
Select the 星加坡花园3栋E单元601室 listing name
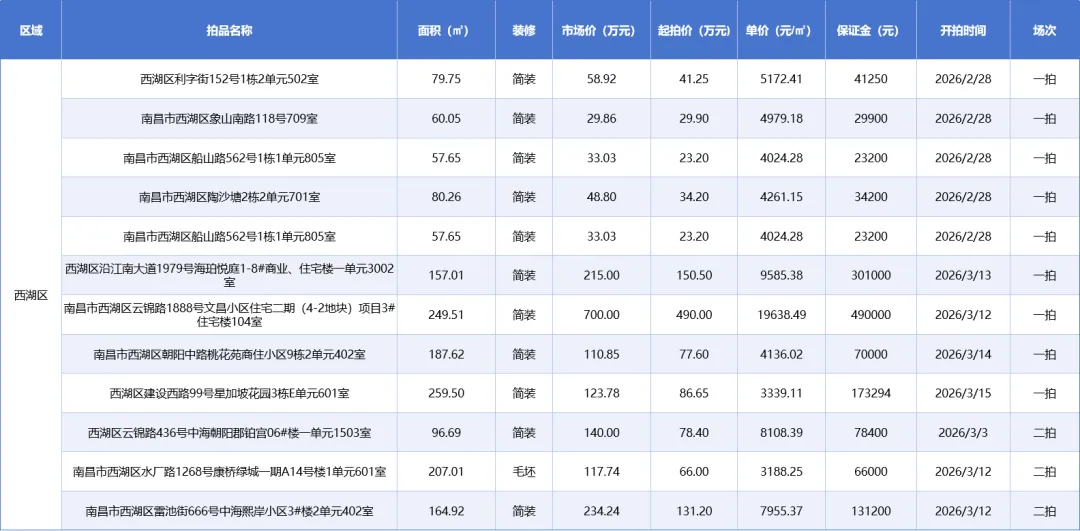(x=229, y=394)
